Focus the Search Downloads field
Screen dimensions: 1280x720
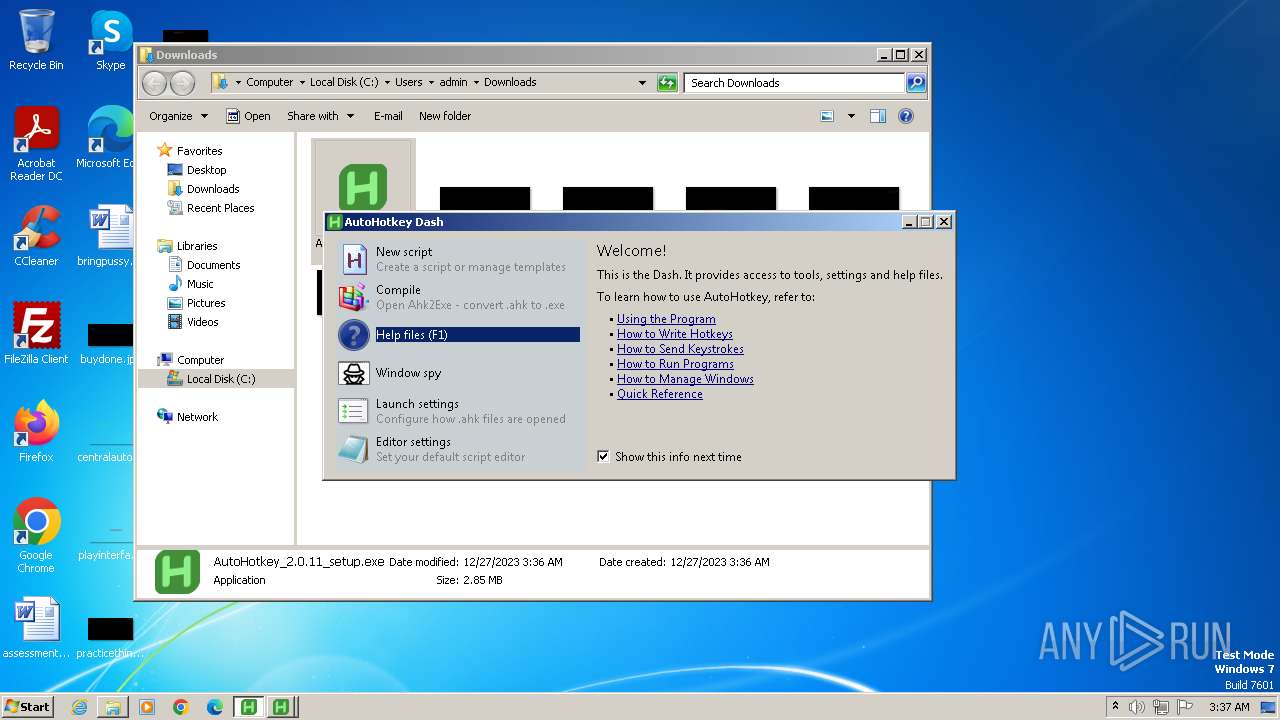[795, 83]
